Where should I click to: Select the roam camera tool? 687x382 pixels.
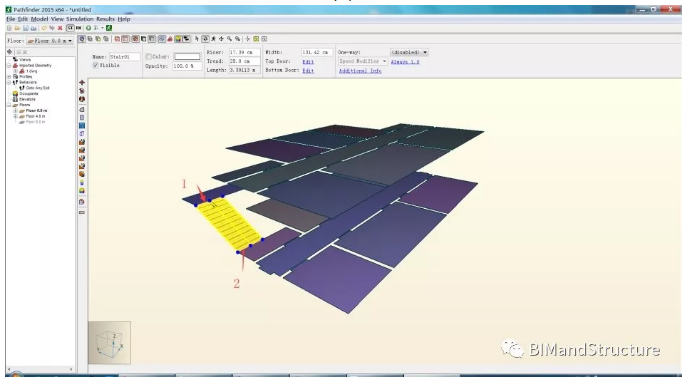213,39
